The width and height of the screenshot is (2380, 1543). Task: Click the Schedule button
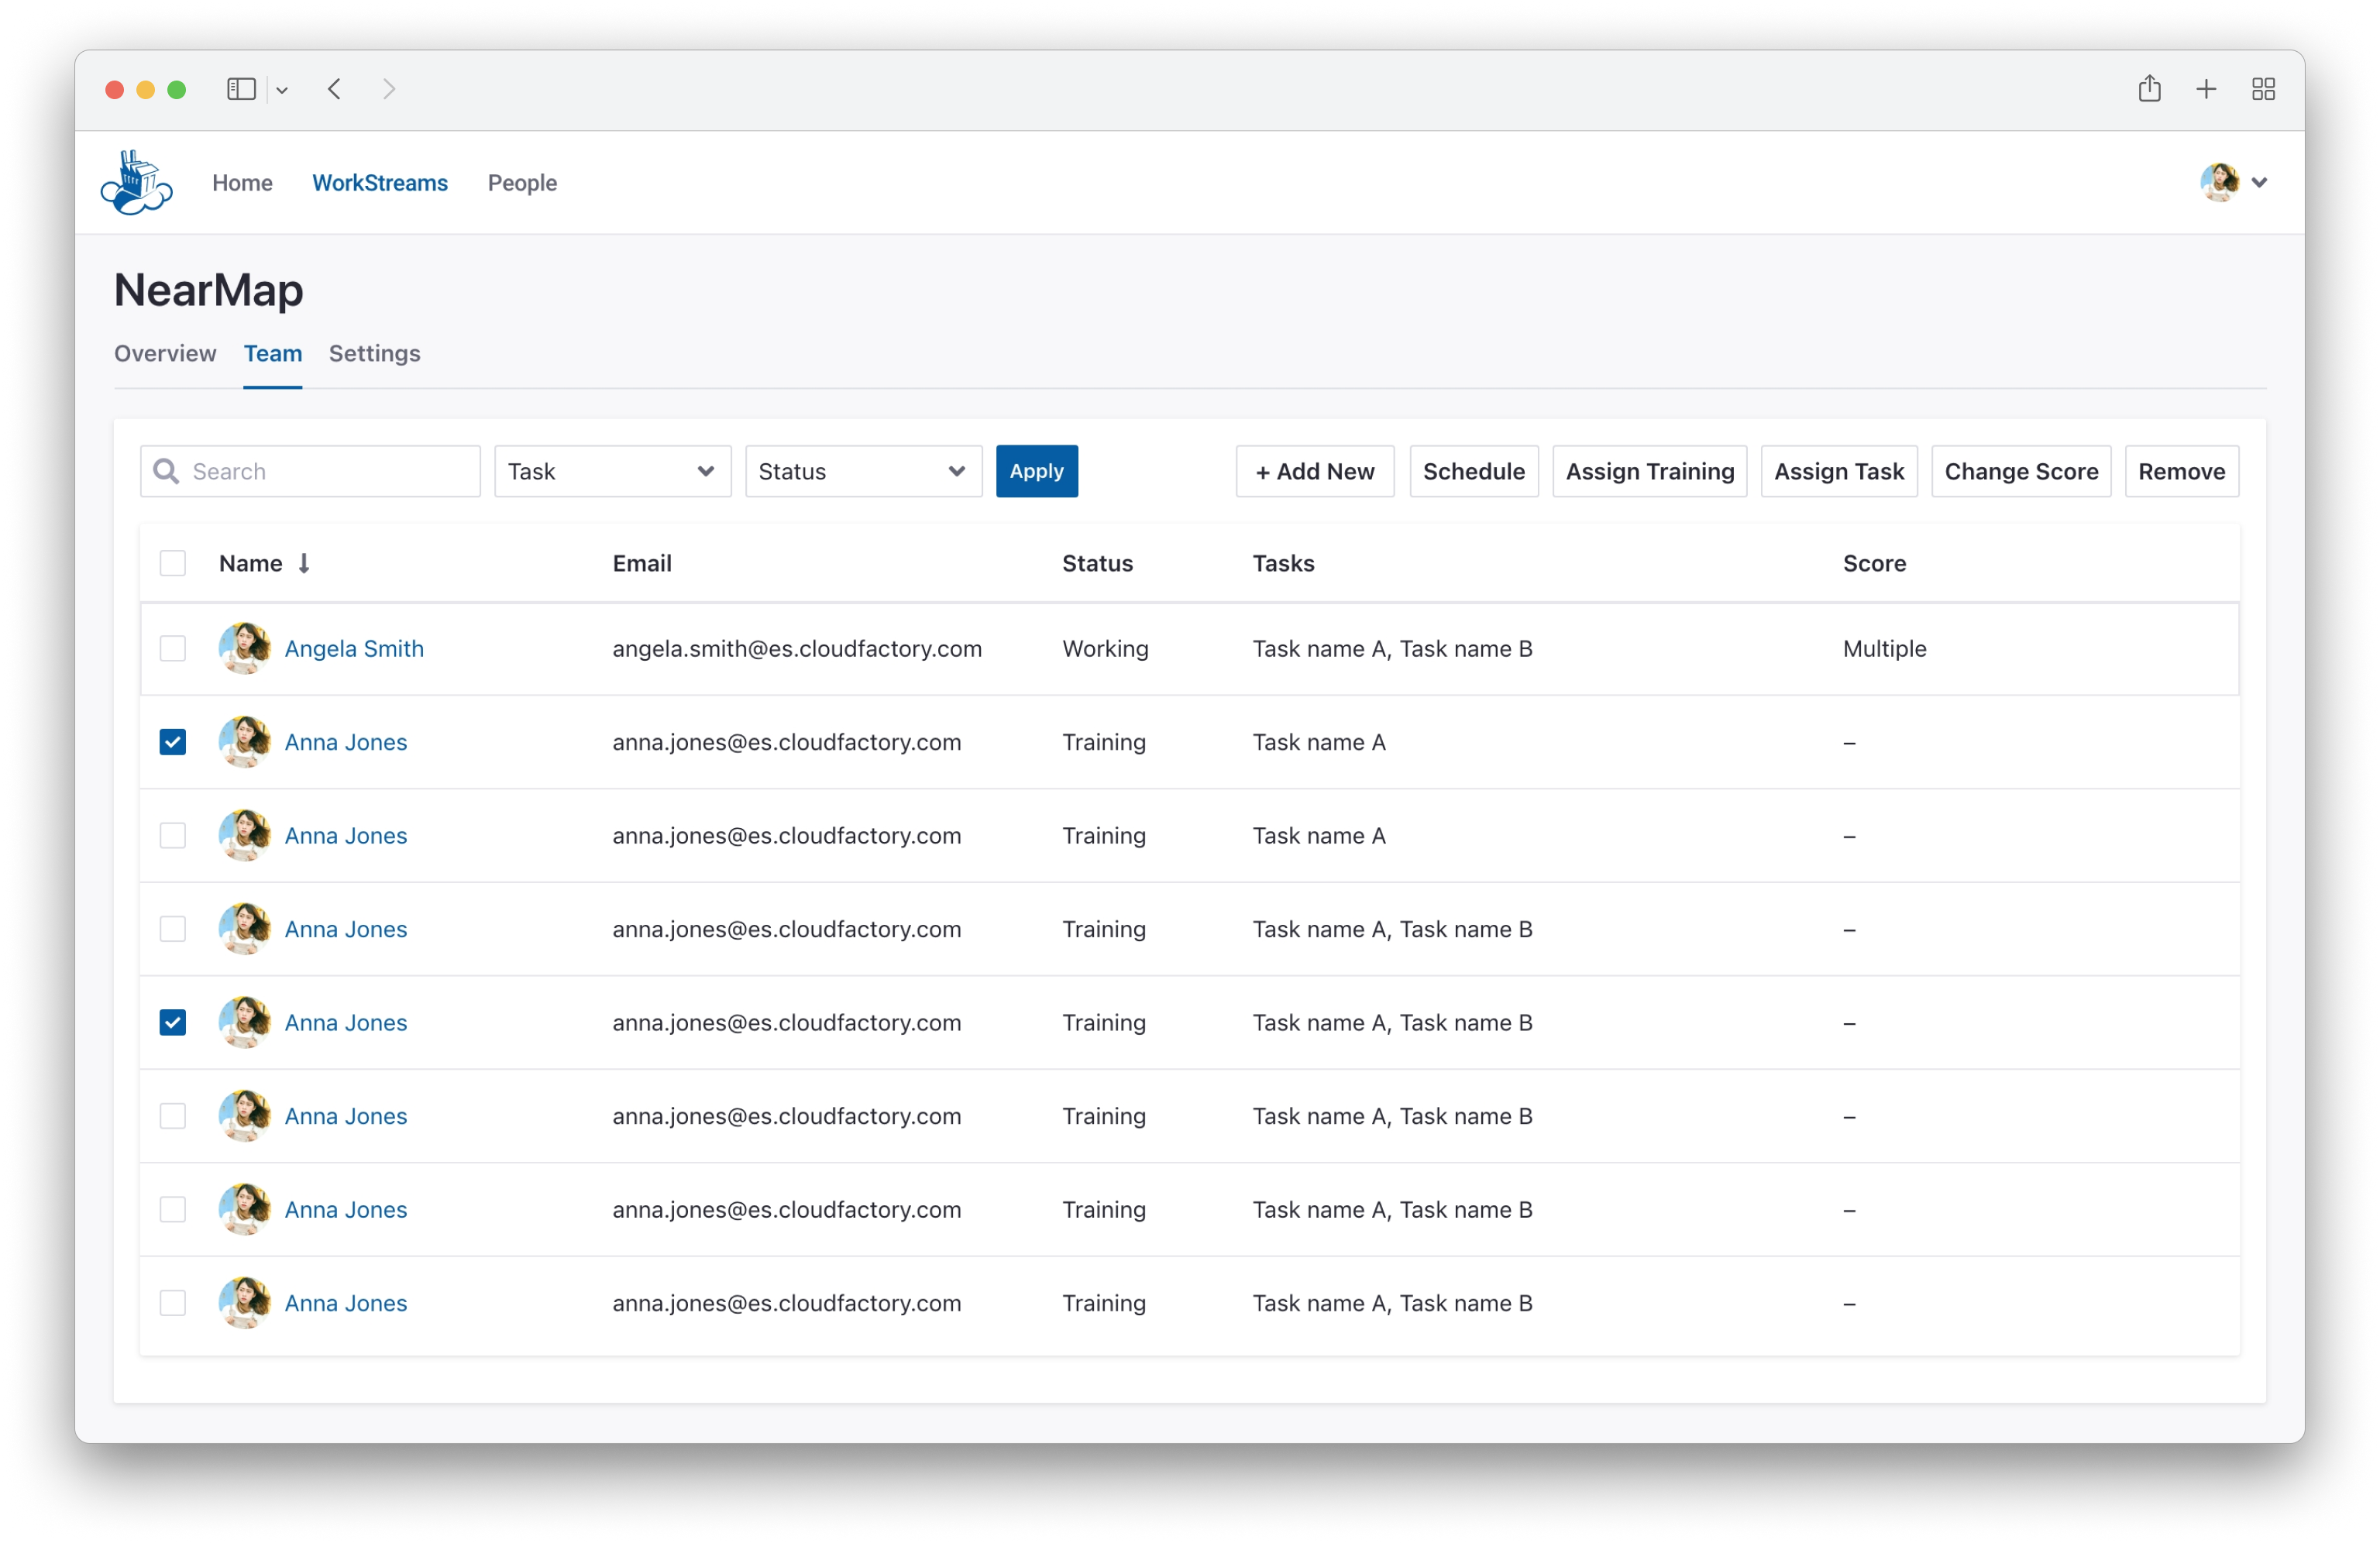1474,471
